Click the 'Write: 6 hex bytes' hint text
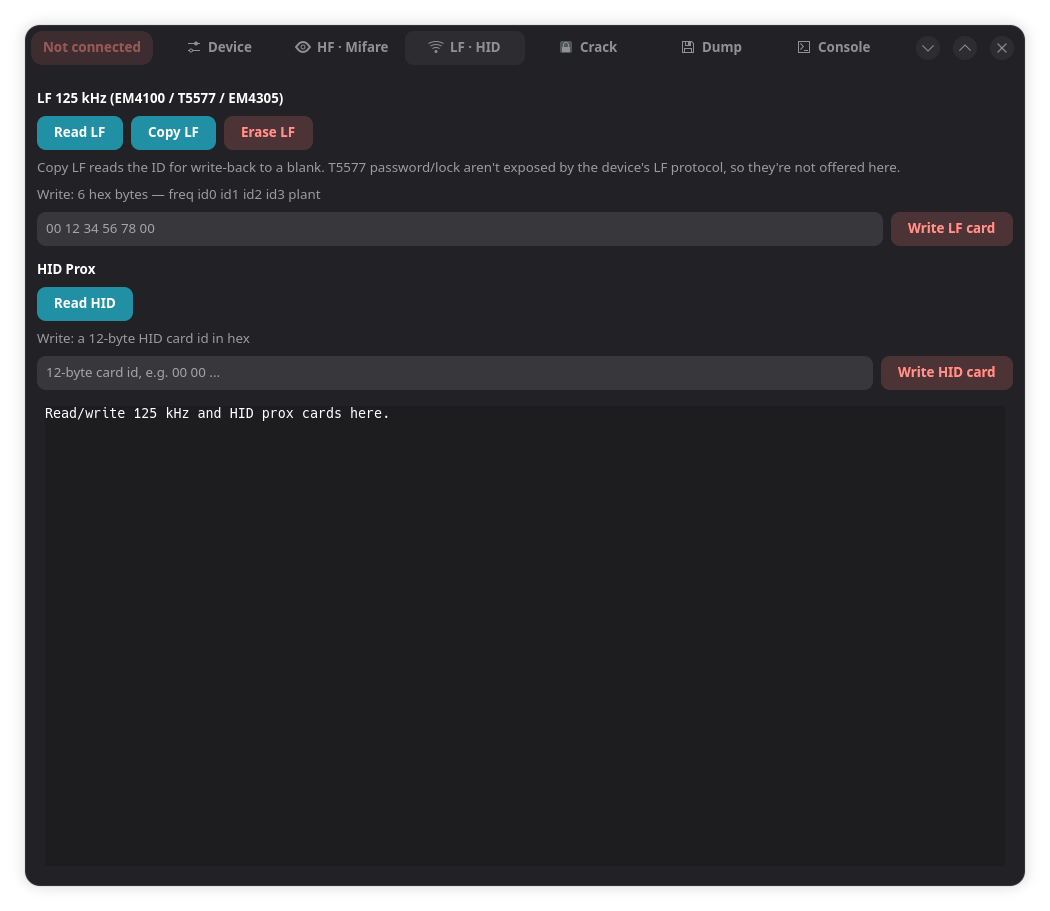This screenshot has width=1050, height=911. click(179, 194)
